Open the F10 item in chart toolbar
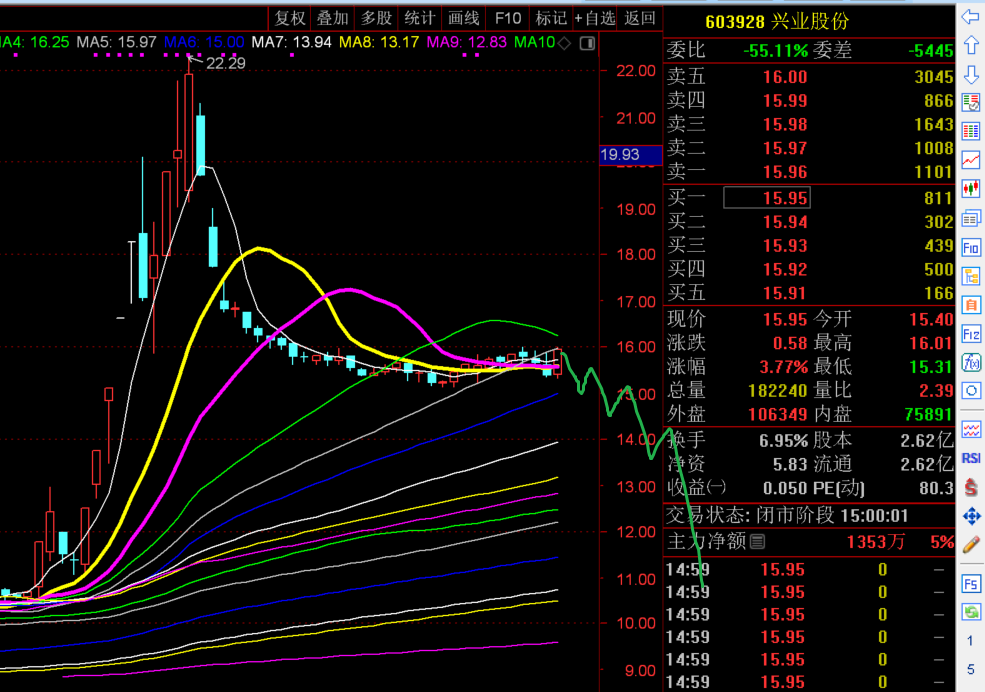 click(508, 19)
